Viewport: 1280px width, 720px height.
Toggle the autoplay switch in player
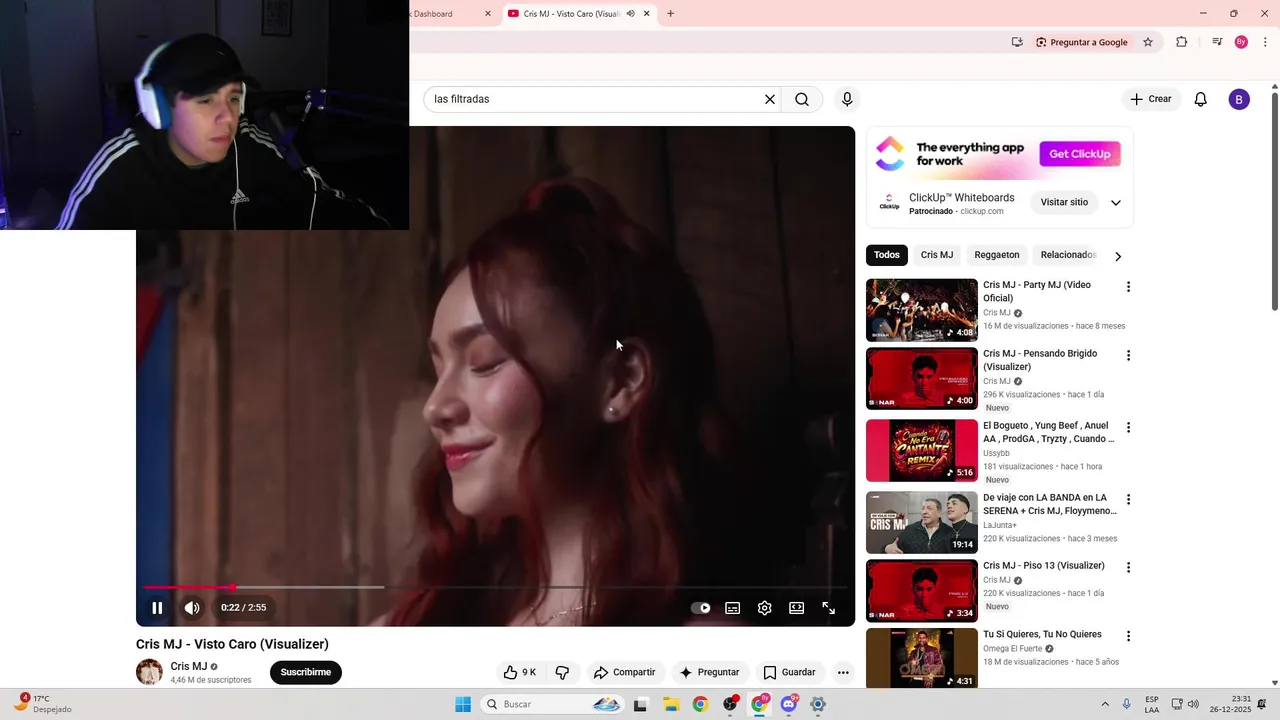[x=701, y=608]
